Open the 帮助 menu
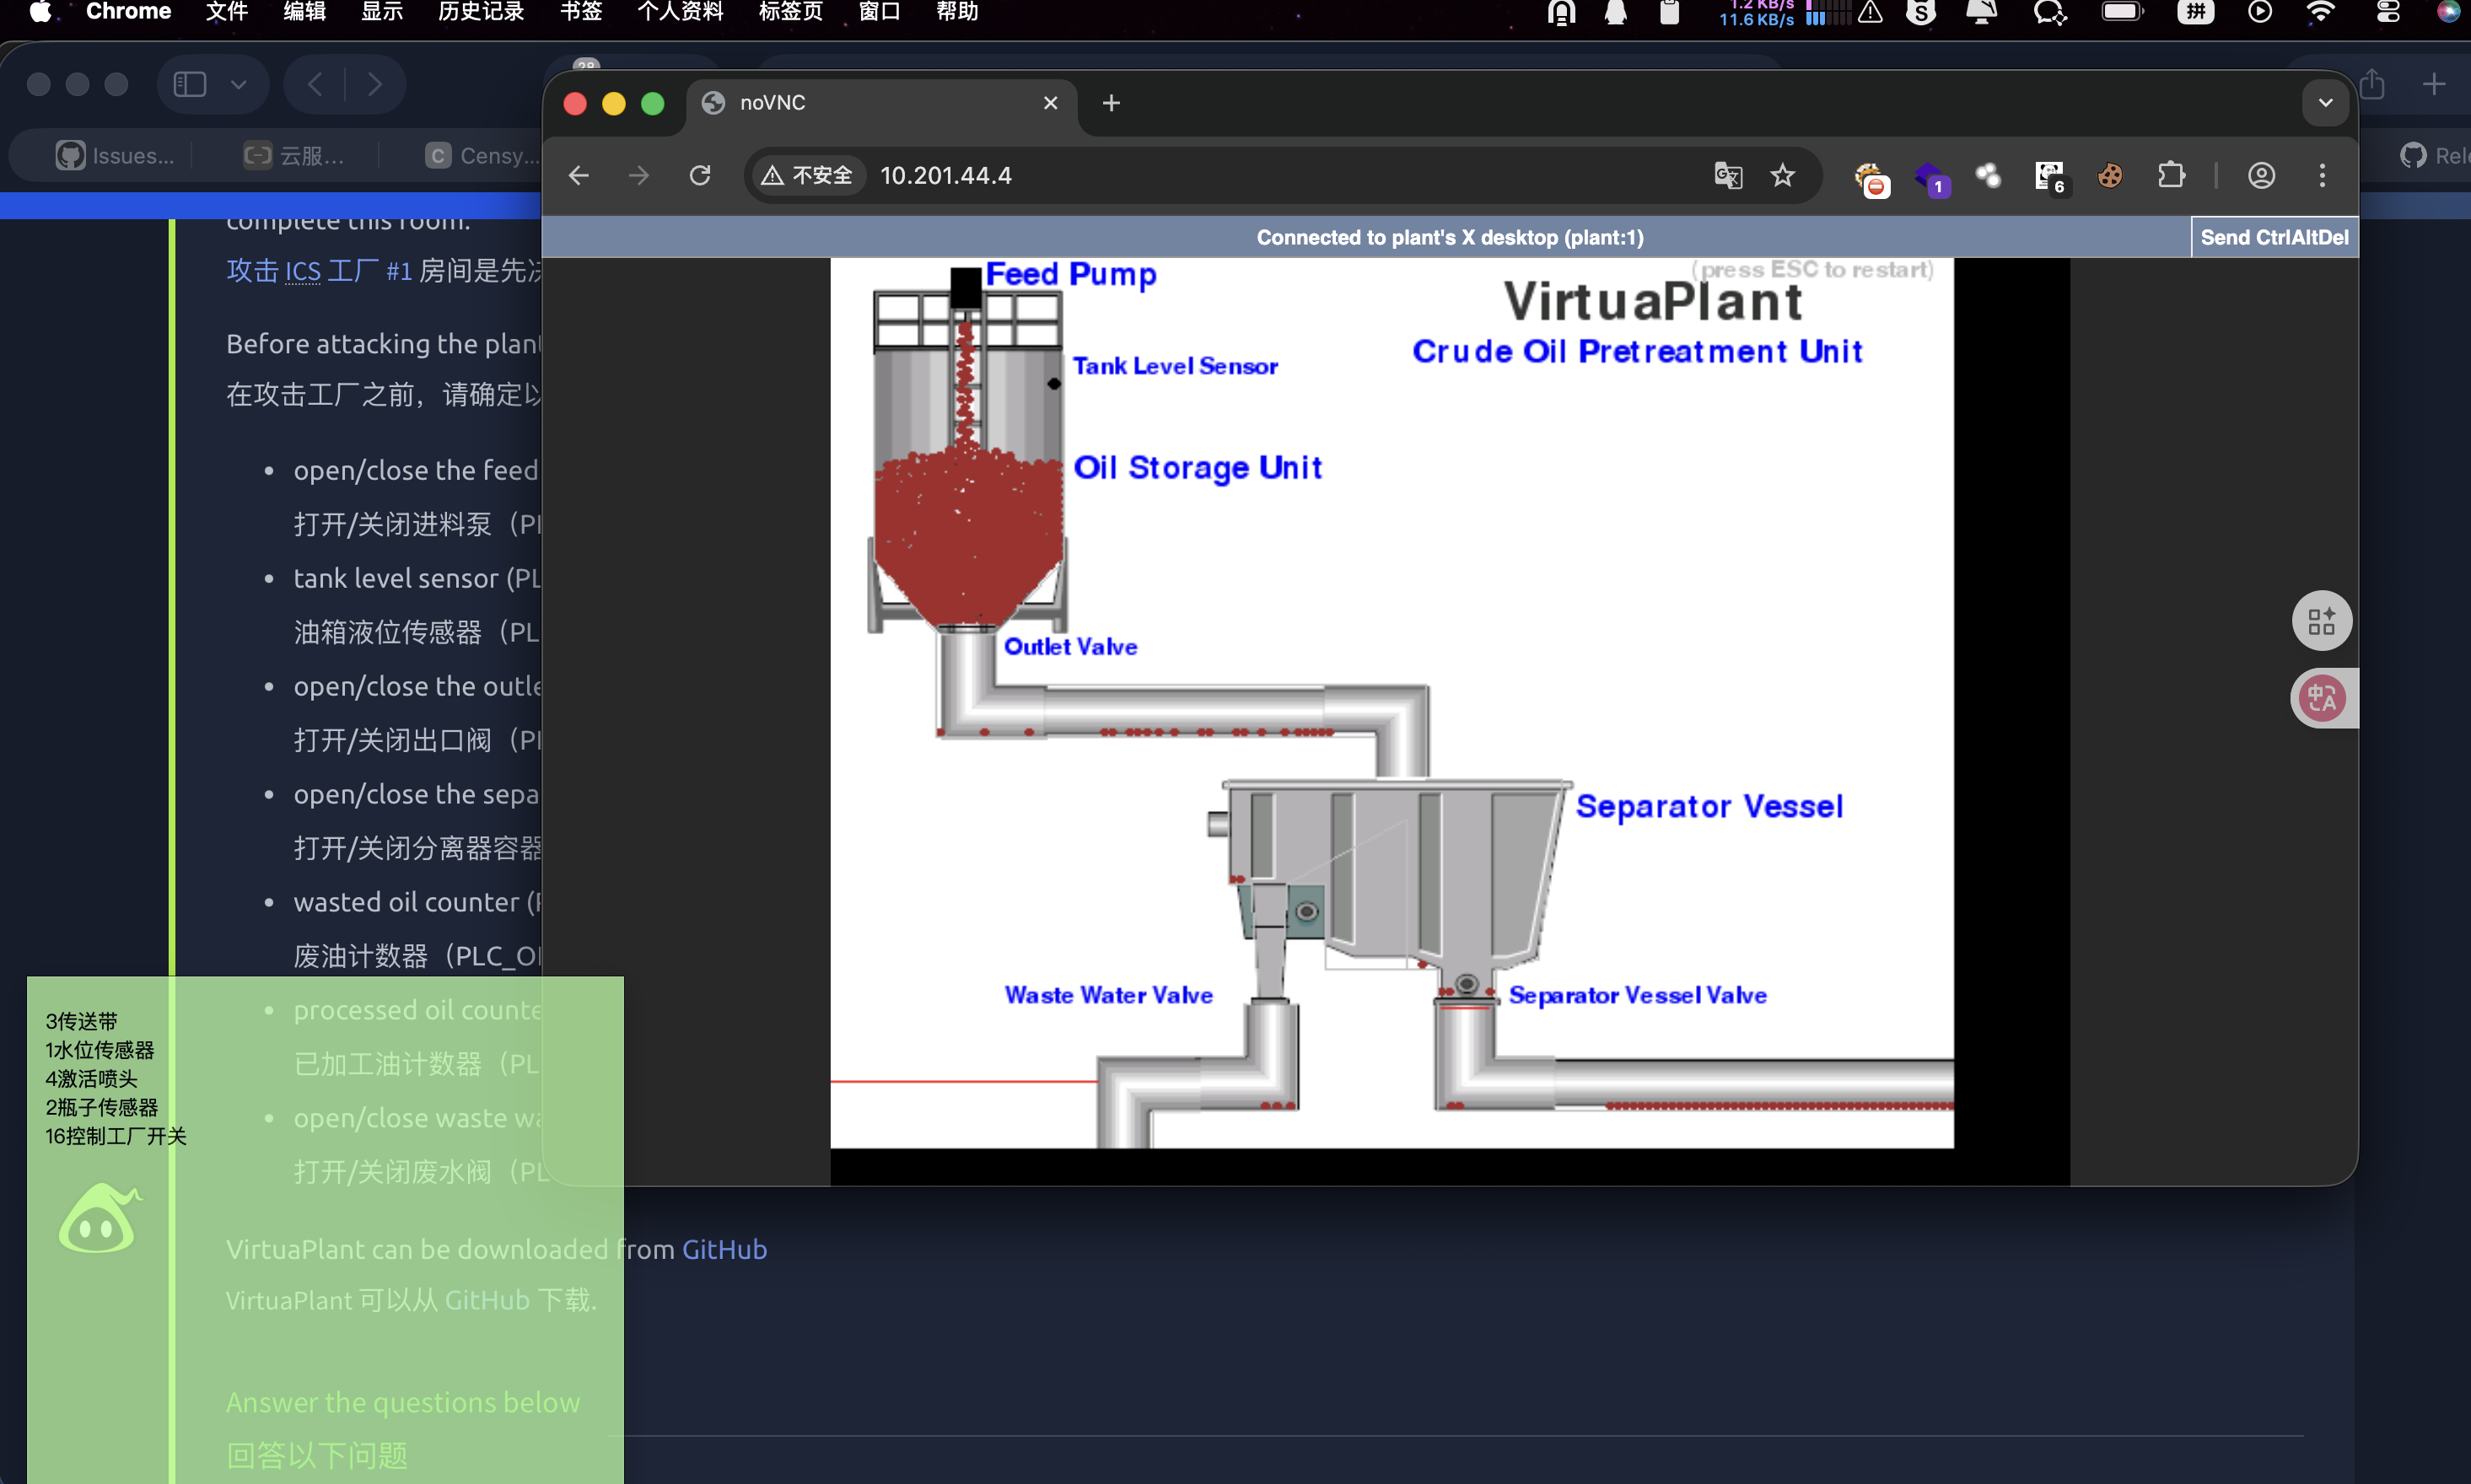Viewport: 2471px width, 1484px height. tap(957, 12)
